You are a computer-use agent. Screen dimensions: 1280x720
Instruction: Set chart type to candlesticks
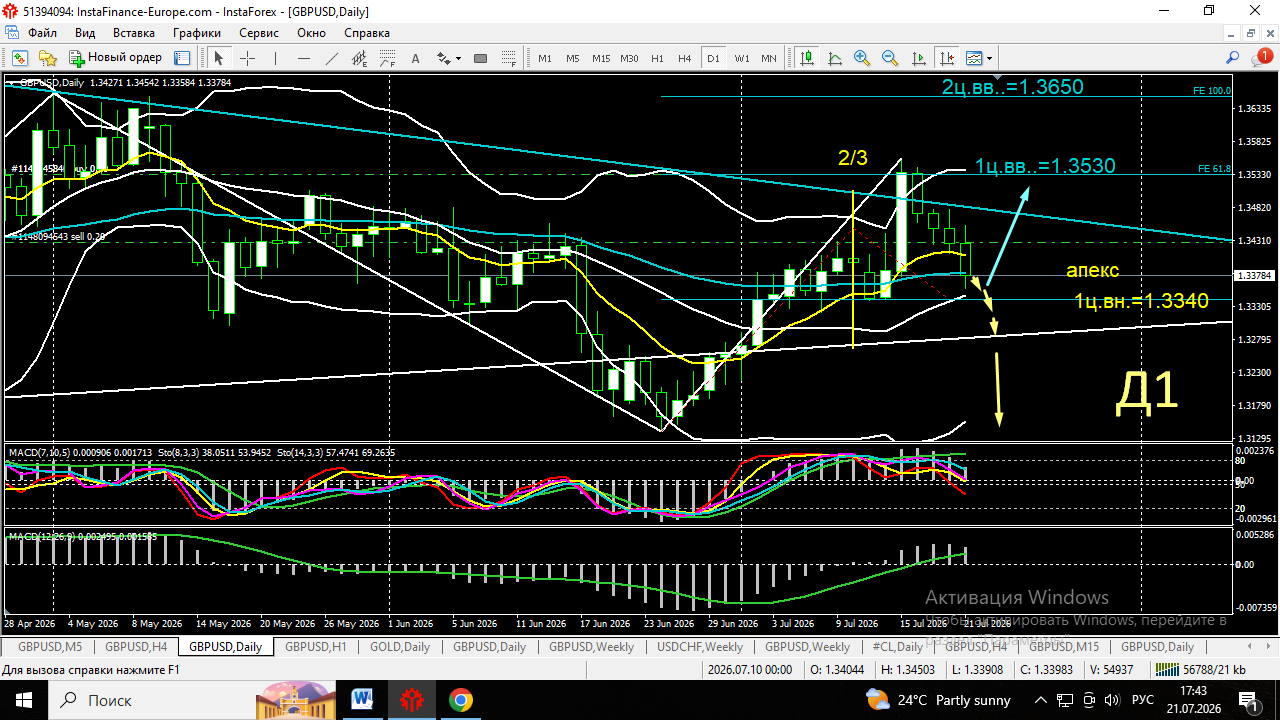[807, 58]
